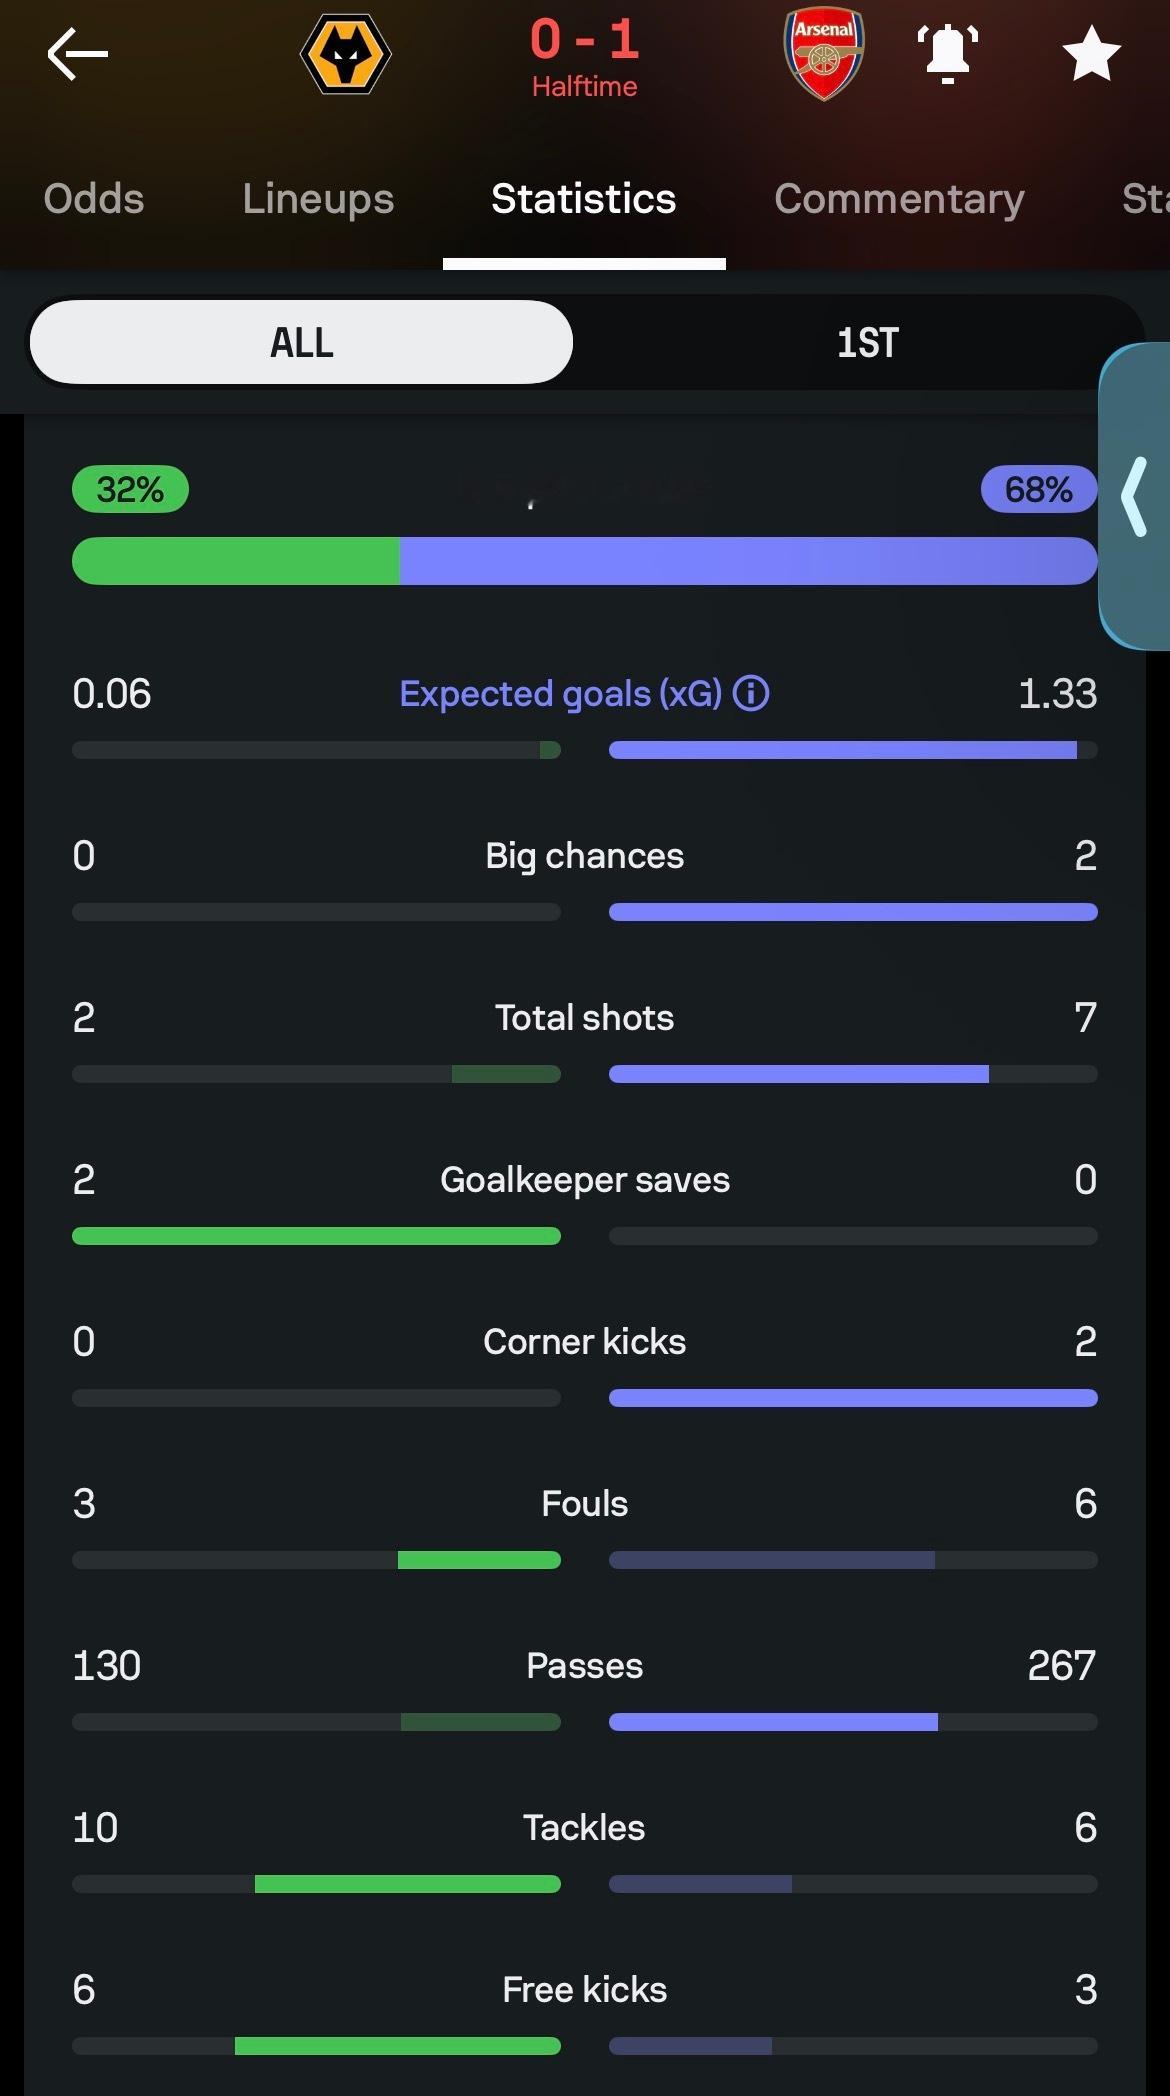This screenshot has height=2096, width=1170.
Task: Open the partially visible tab after Commentary
Action: coord(1145,199)
